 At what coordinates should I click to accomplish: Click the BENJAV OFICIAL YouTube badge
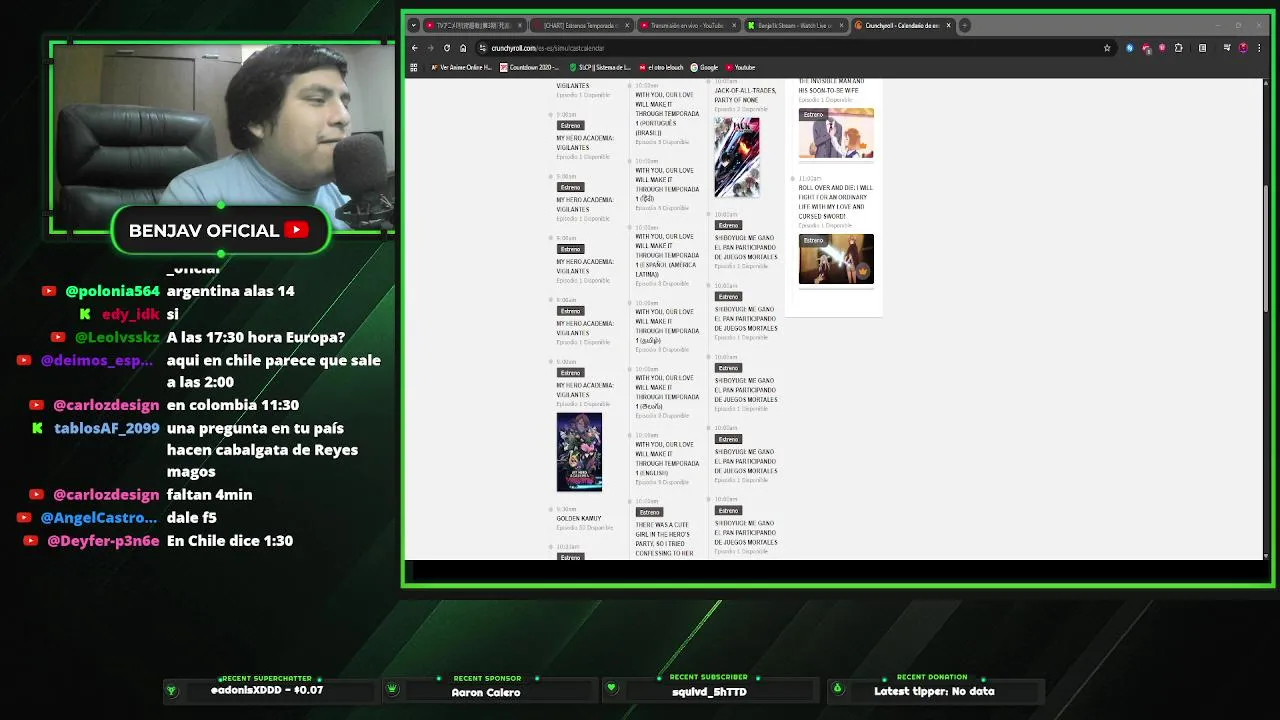219,230
